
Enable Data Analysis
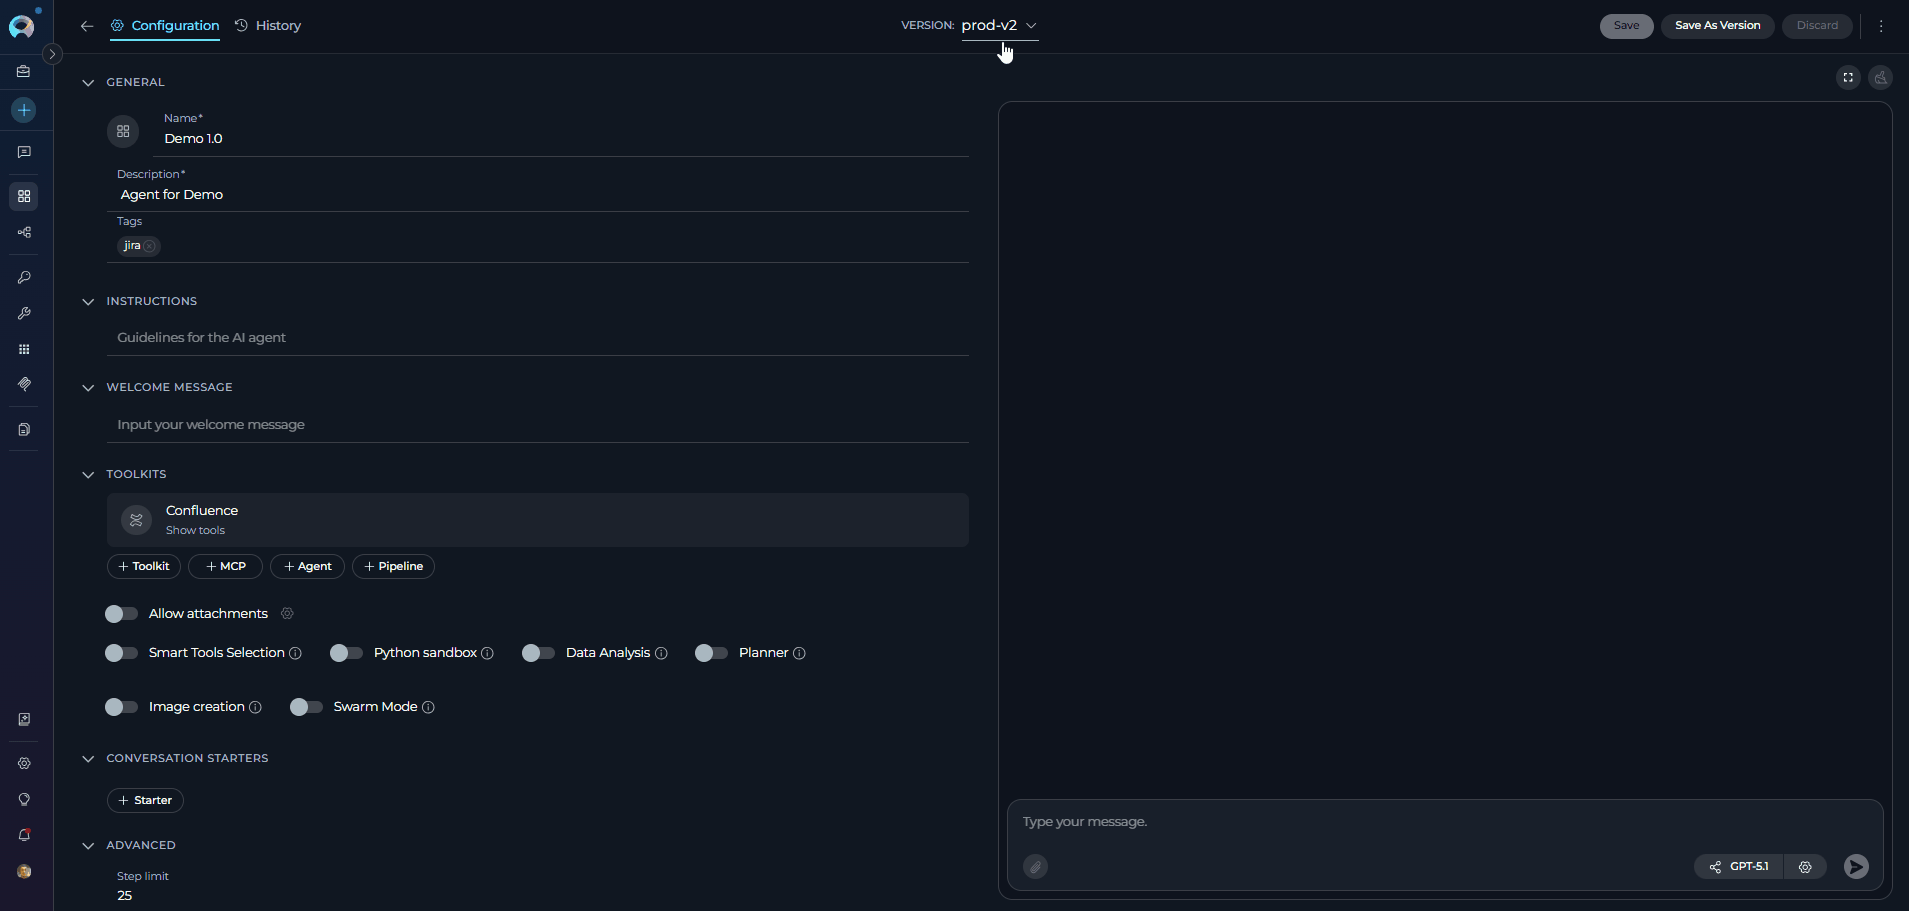pos(538,653)
